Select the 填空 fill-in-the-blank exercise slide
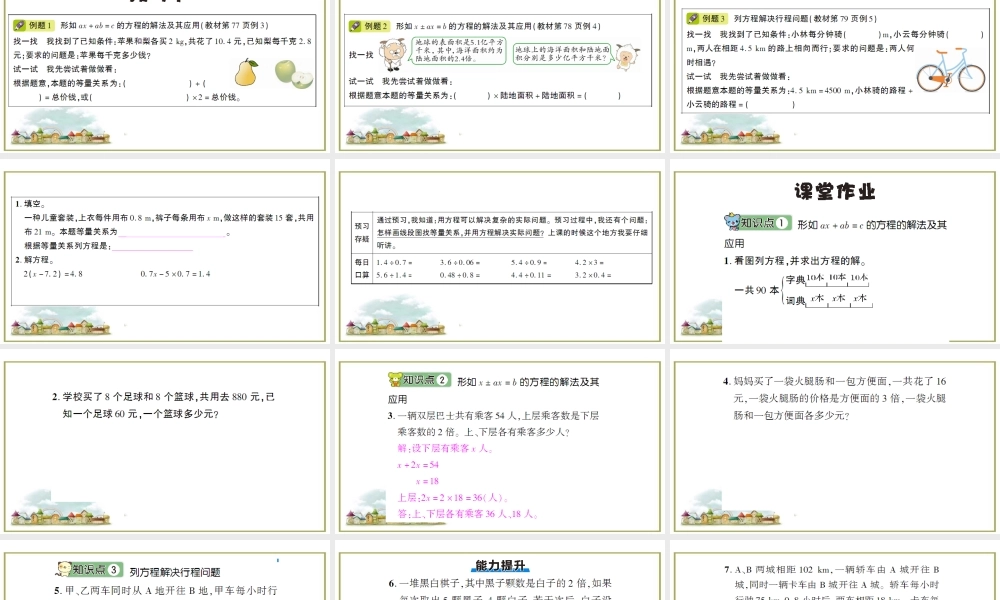Image resolution: width=1000 pixels, height=600 pixels. coord(166,255)
